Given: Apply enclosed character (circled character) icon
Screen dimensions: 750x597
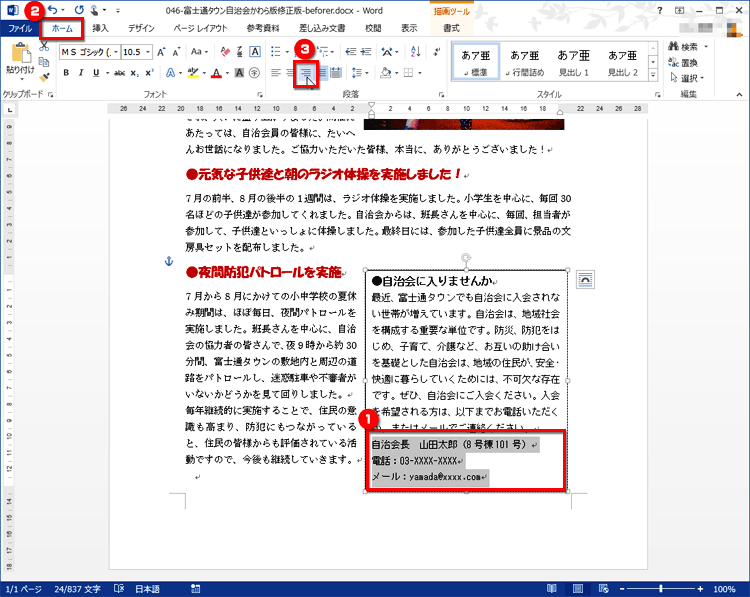Looking at the screenshot, I should coord(254,73).
